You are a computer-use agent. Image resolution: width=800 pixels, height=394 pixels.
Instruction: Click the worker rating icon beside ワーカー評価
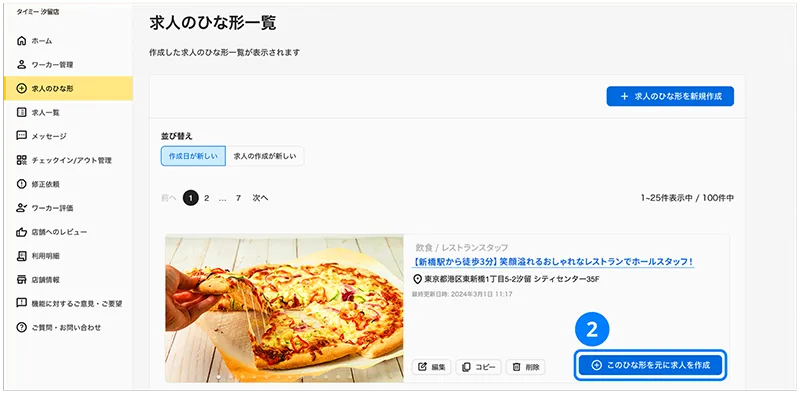click(21, 208)
